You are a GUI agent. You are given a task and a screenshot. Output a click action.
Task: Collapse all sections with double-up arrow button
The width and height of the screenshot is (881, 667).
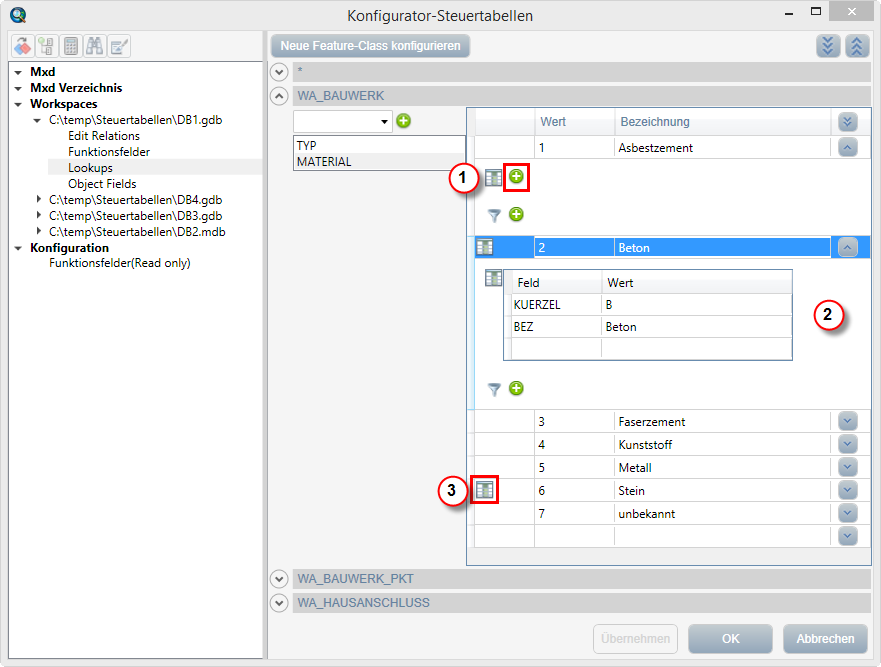(x=857, y=46)
